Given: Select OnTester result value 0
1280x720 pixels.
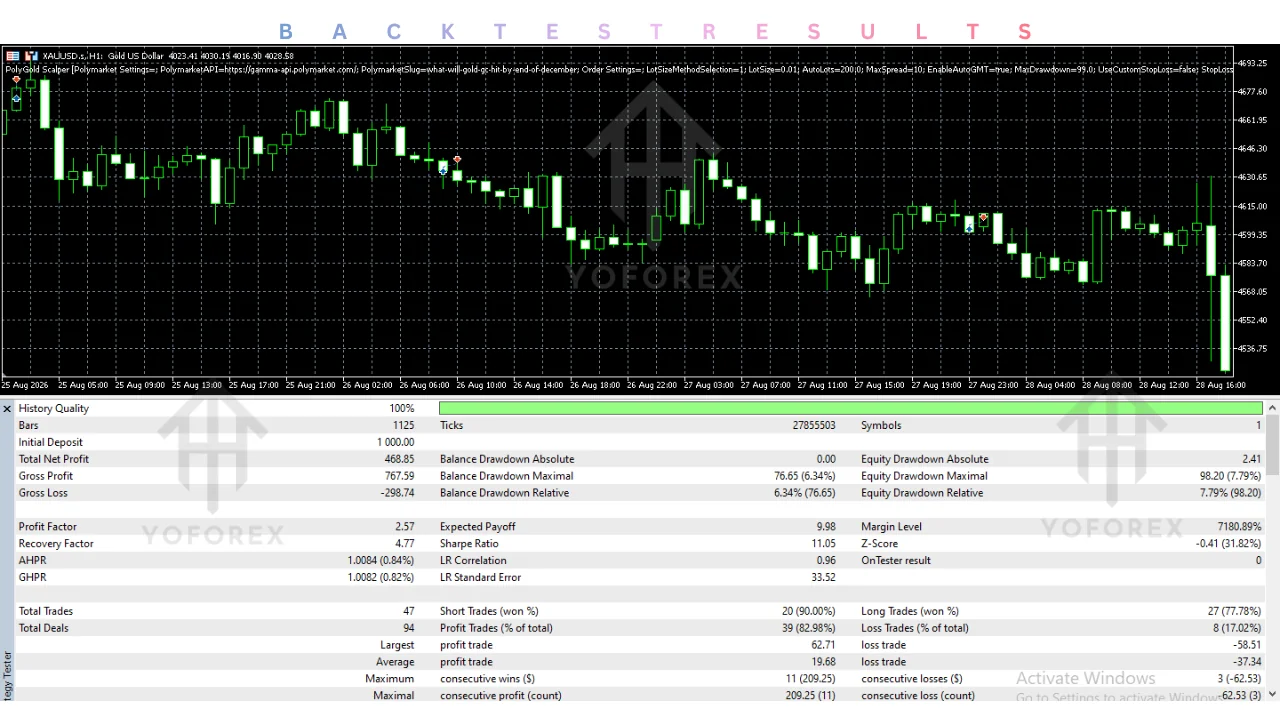Looking at the screenshot, I should (1259, 560).
